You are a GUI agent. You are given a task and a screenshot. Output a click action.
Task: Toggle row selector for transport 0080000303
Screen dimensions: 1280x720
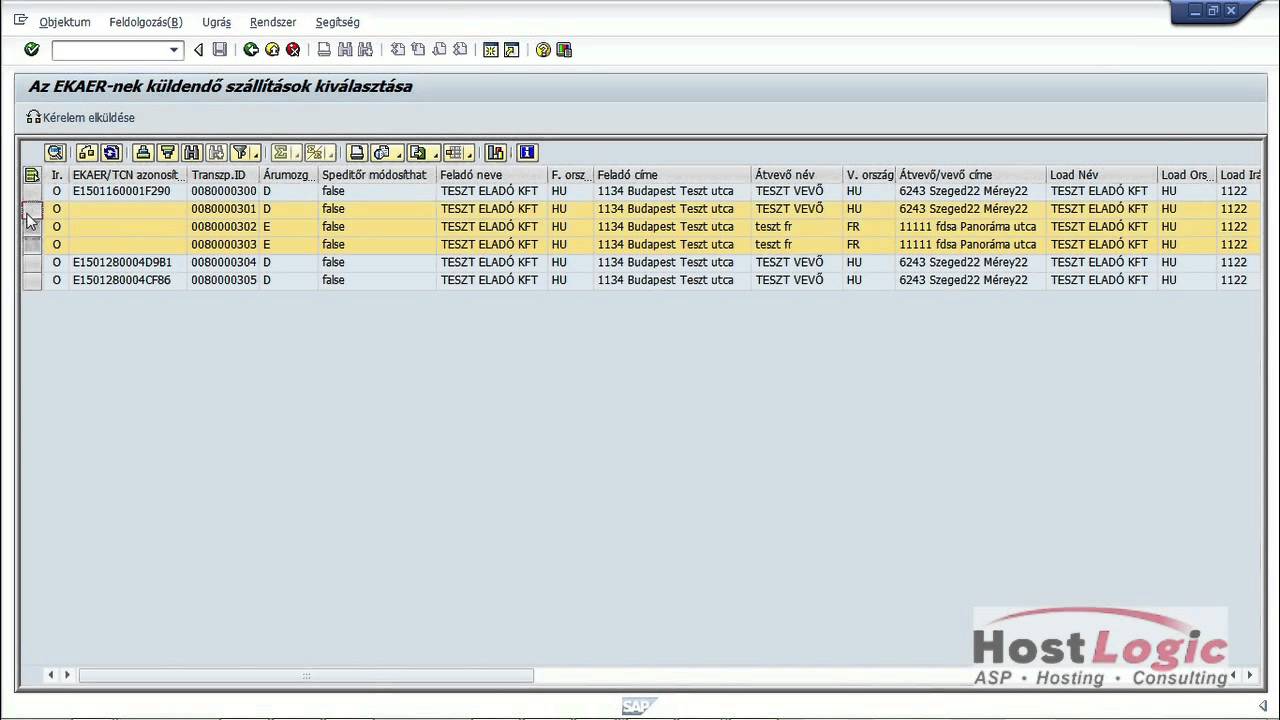(32, 244)
